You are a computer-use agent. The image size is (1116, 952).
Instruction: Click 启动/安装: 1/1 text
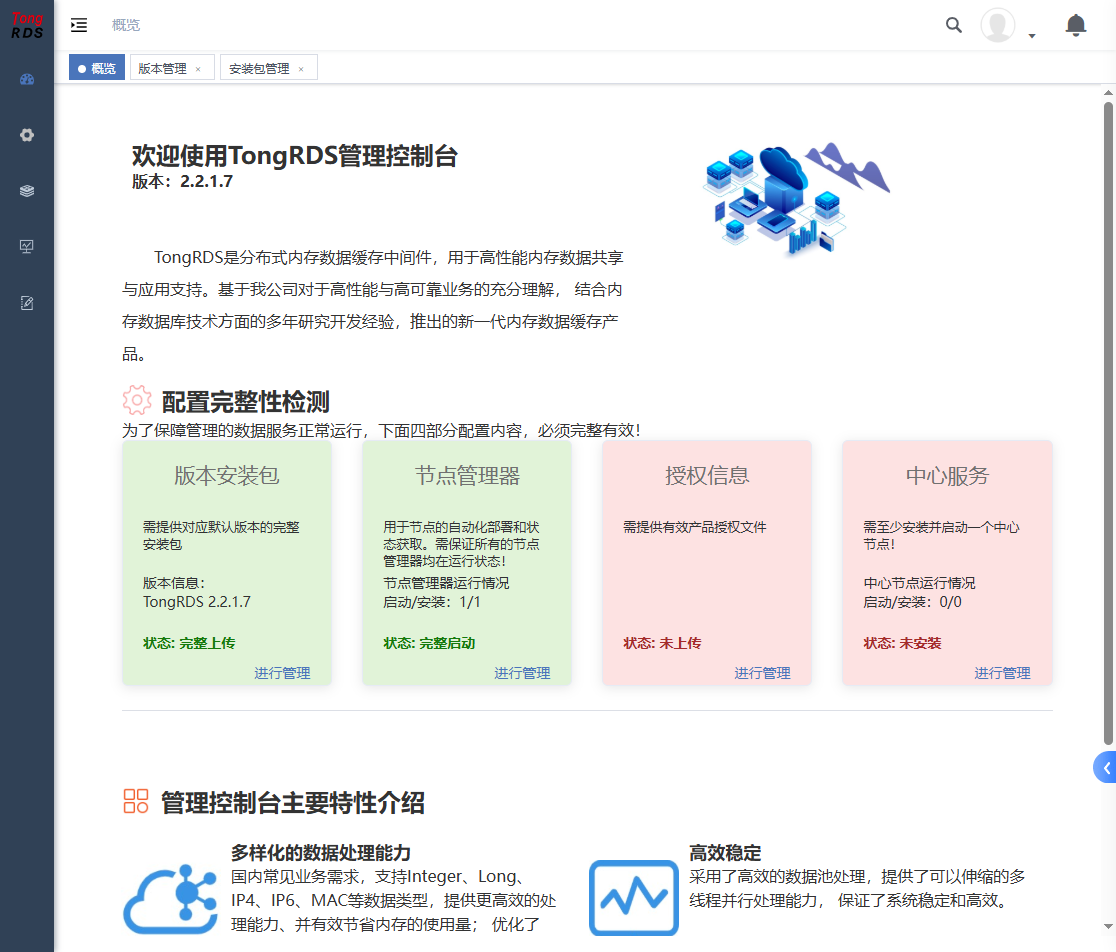[x=432, y=603]
